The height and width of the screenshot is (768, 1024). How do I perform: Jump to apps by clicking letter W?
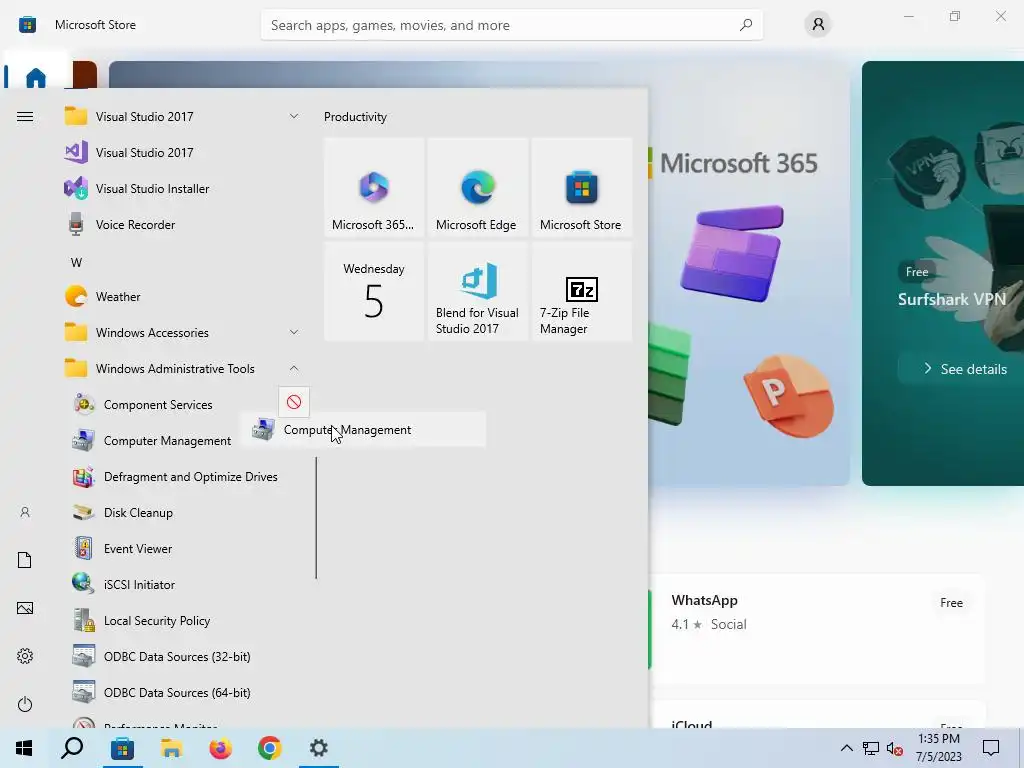pos(76,263)
